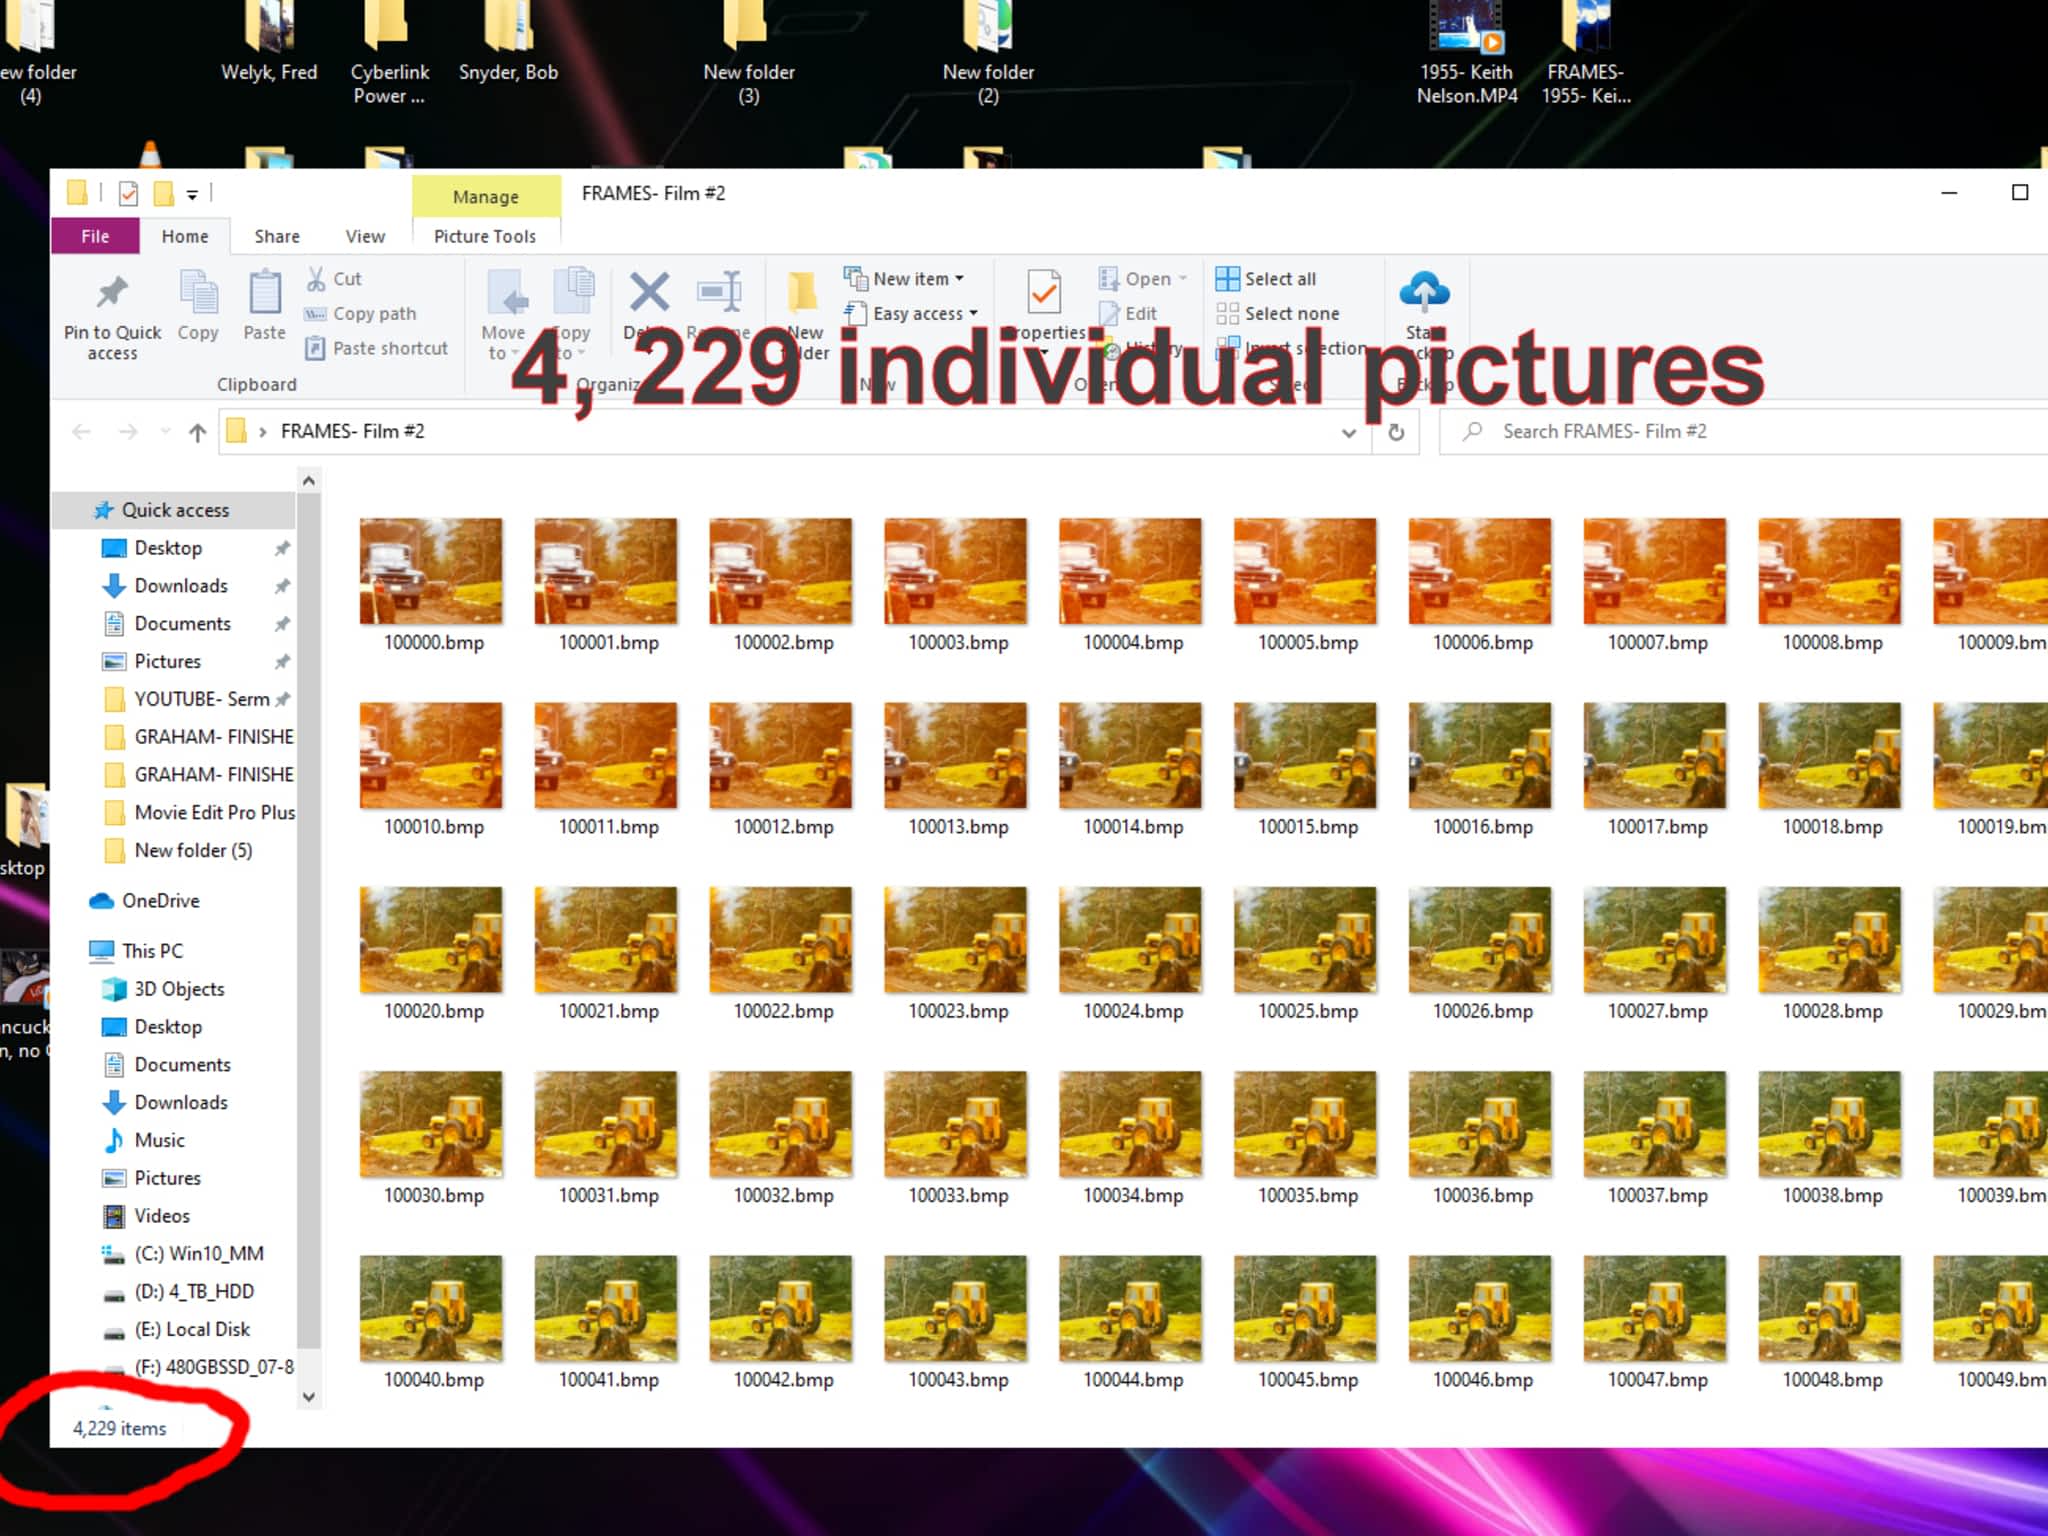Viewport: 2048px width, 1536px height.
Task: Open the Welyk, Fred desktop folder
Action: (269, 42)
